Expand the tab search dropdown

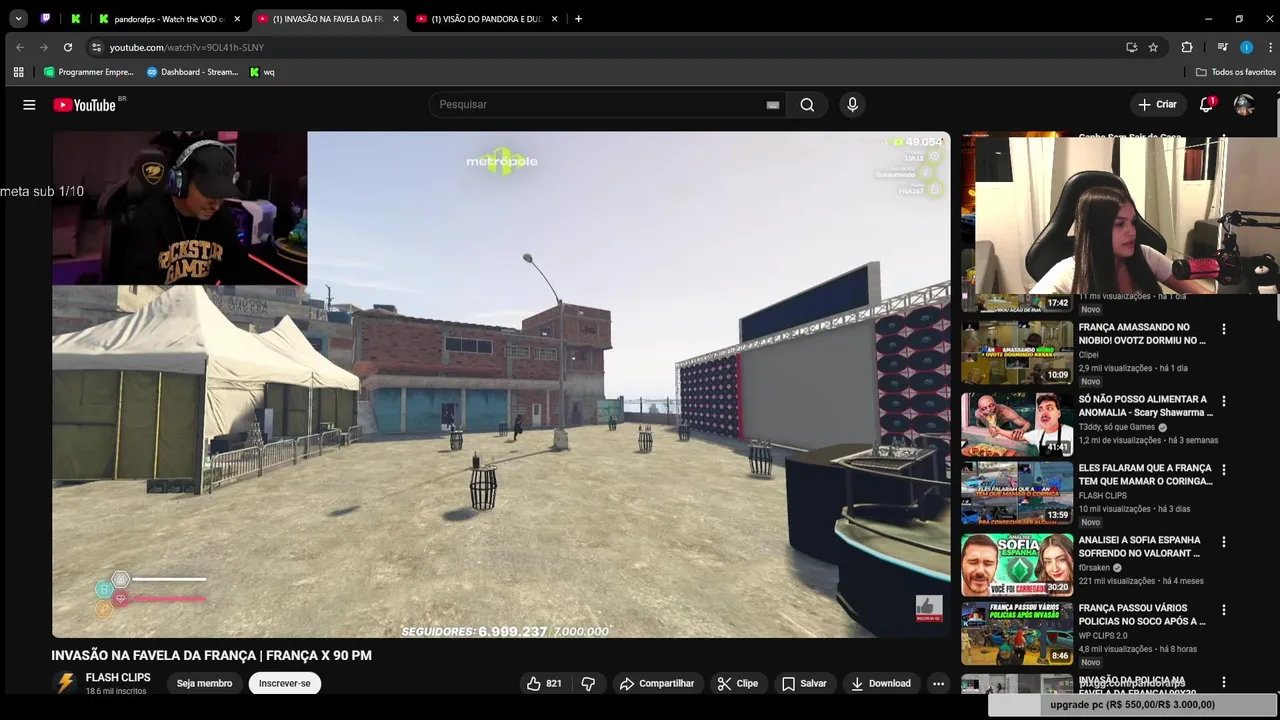tap(18, 19)
